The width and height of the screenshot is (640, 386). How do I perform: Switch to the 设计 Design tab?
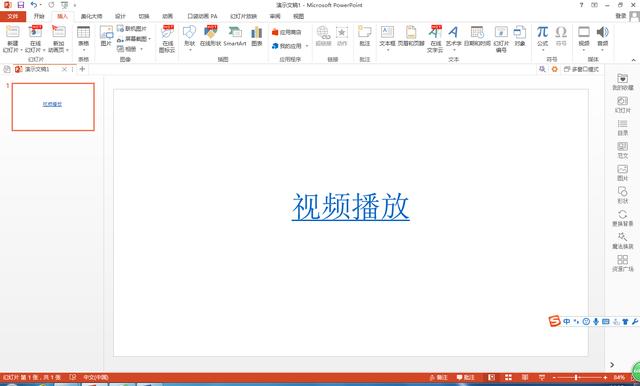pos(120,16)
